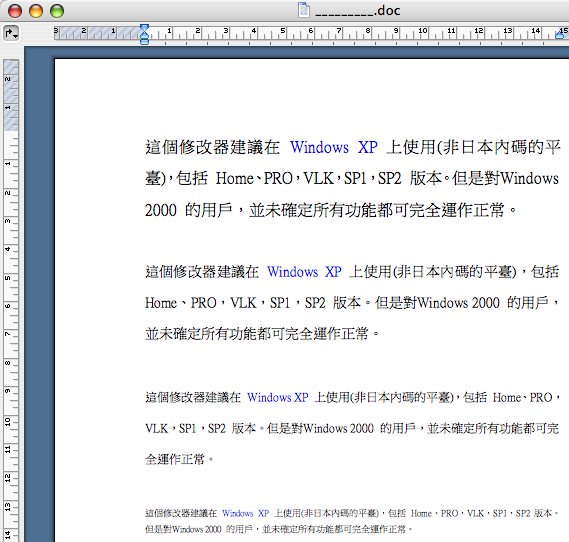Click "Home" in the first paragraph
569x542 pixels.
[234, 179]
